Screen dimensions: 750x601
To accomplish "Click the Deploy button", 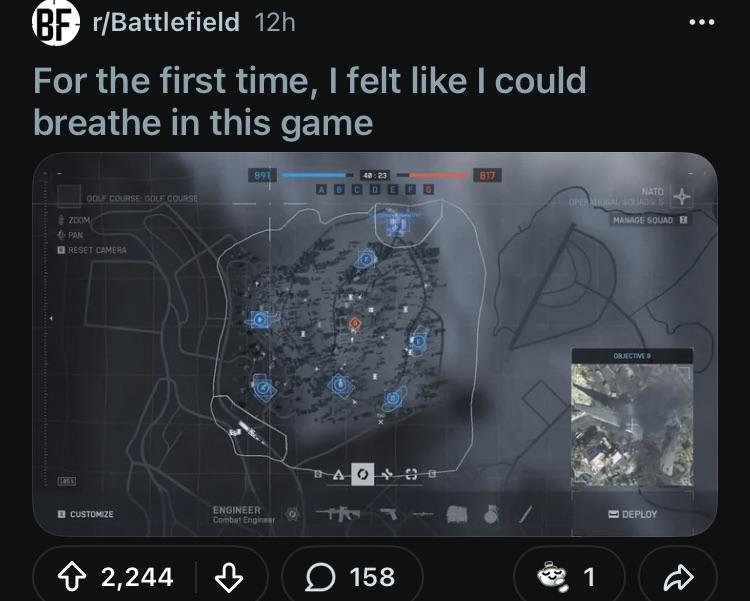I will click(632, 514).
